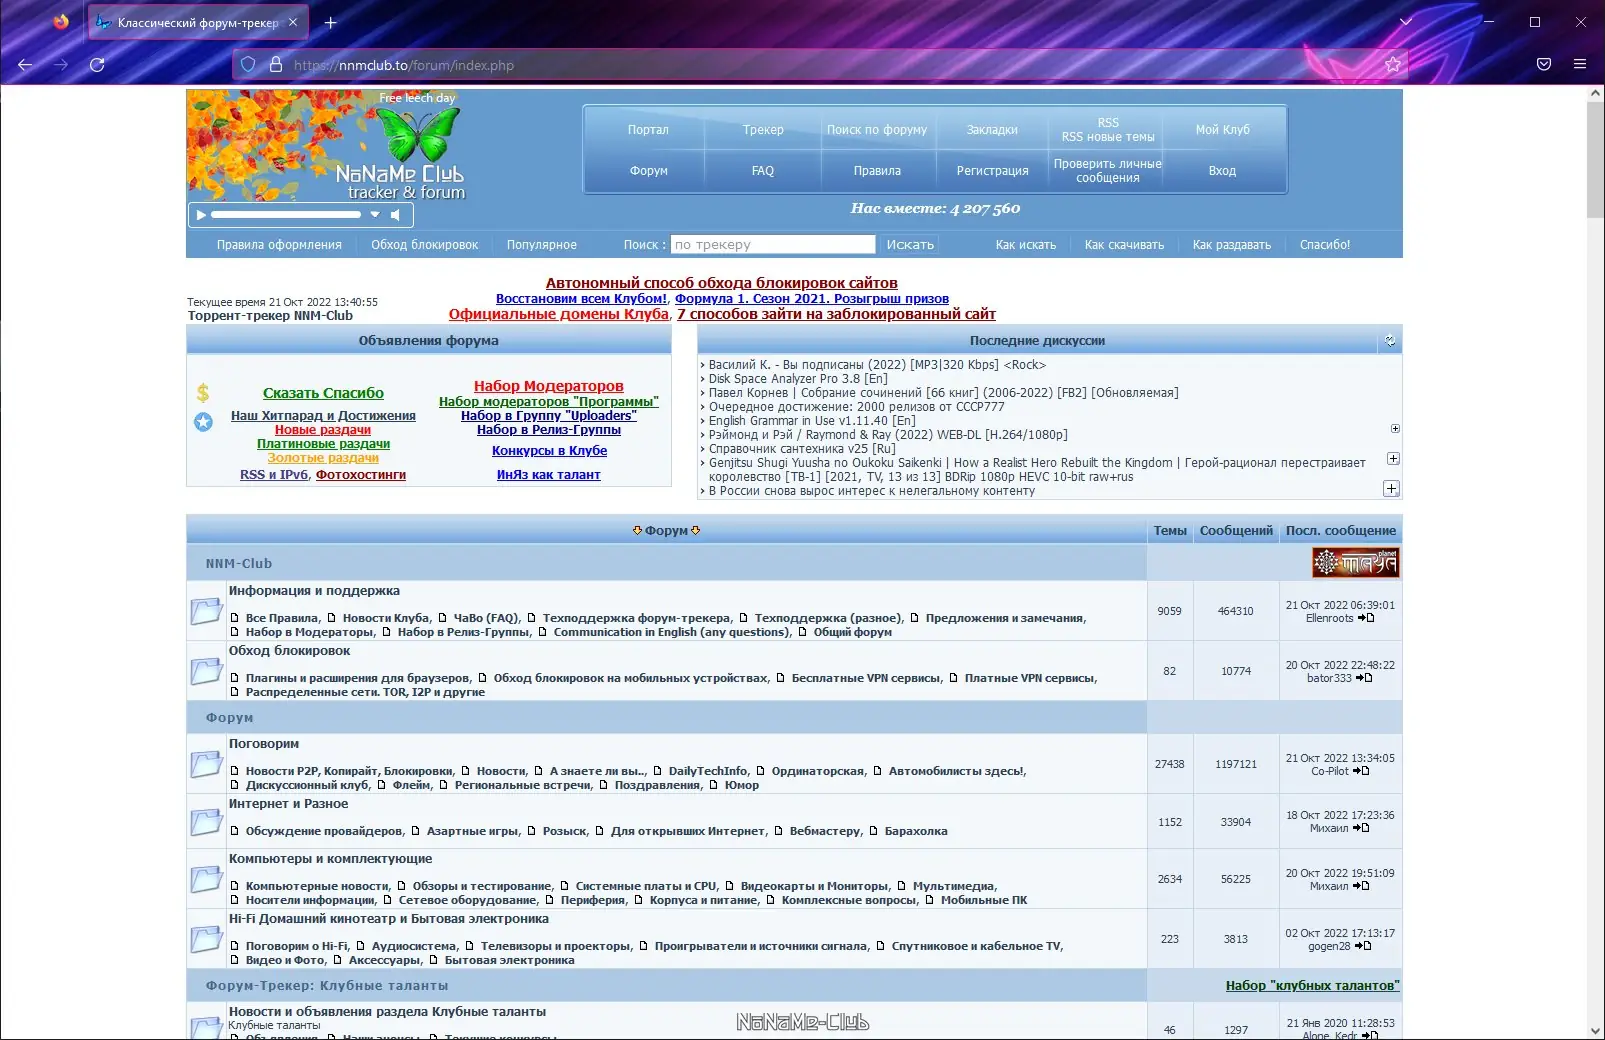The width and height of the screenshot is (1605, 1040).
Task: Open the 'Портал' menu item
Action: (x=648, y=130)
